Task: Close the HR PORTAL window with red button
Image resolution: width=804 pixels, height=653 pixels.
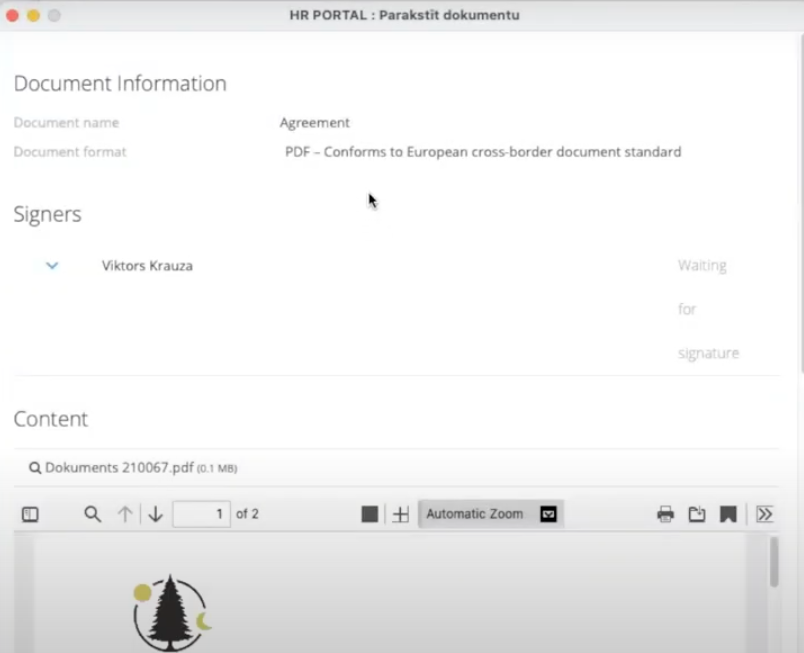Action: [x=12, y=15]
